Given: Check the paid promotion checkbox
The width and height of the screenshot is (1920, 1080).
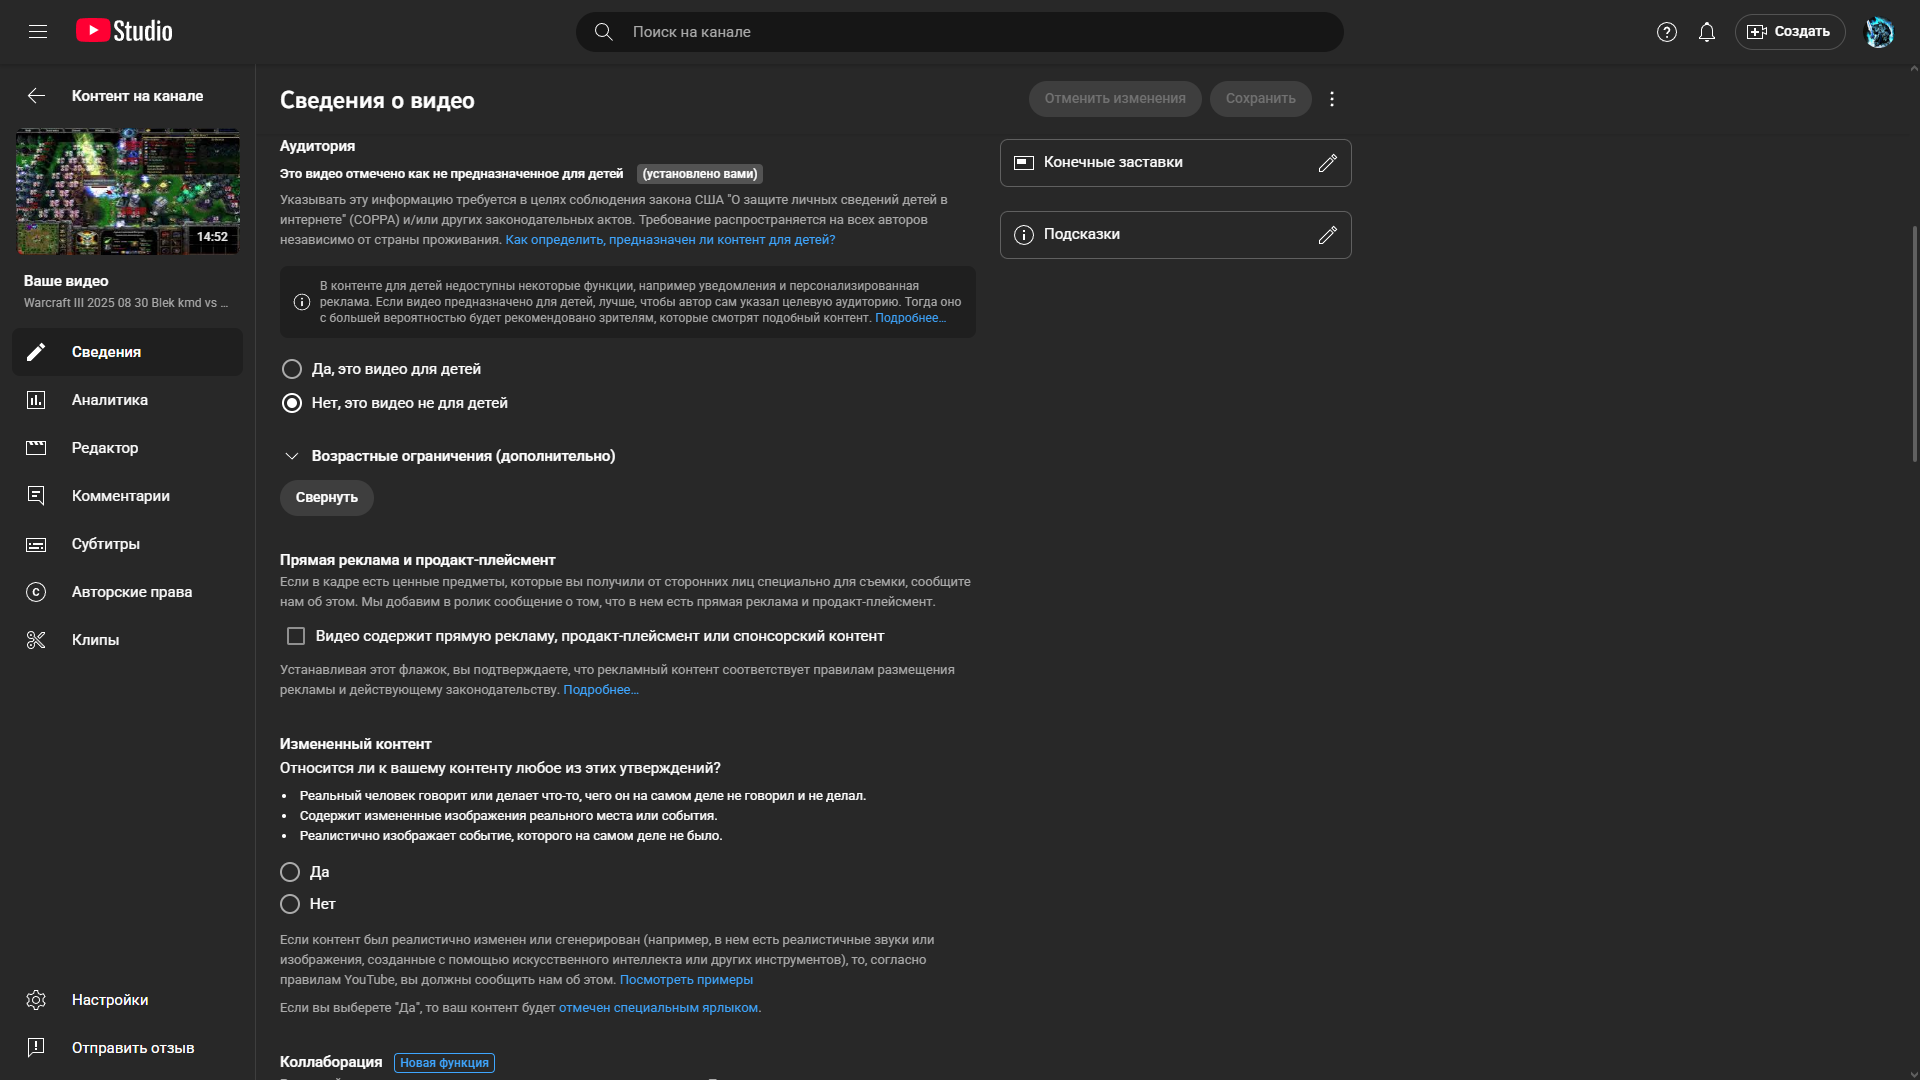Looking at the screenshot, I should [296, 636].
